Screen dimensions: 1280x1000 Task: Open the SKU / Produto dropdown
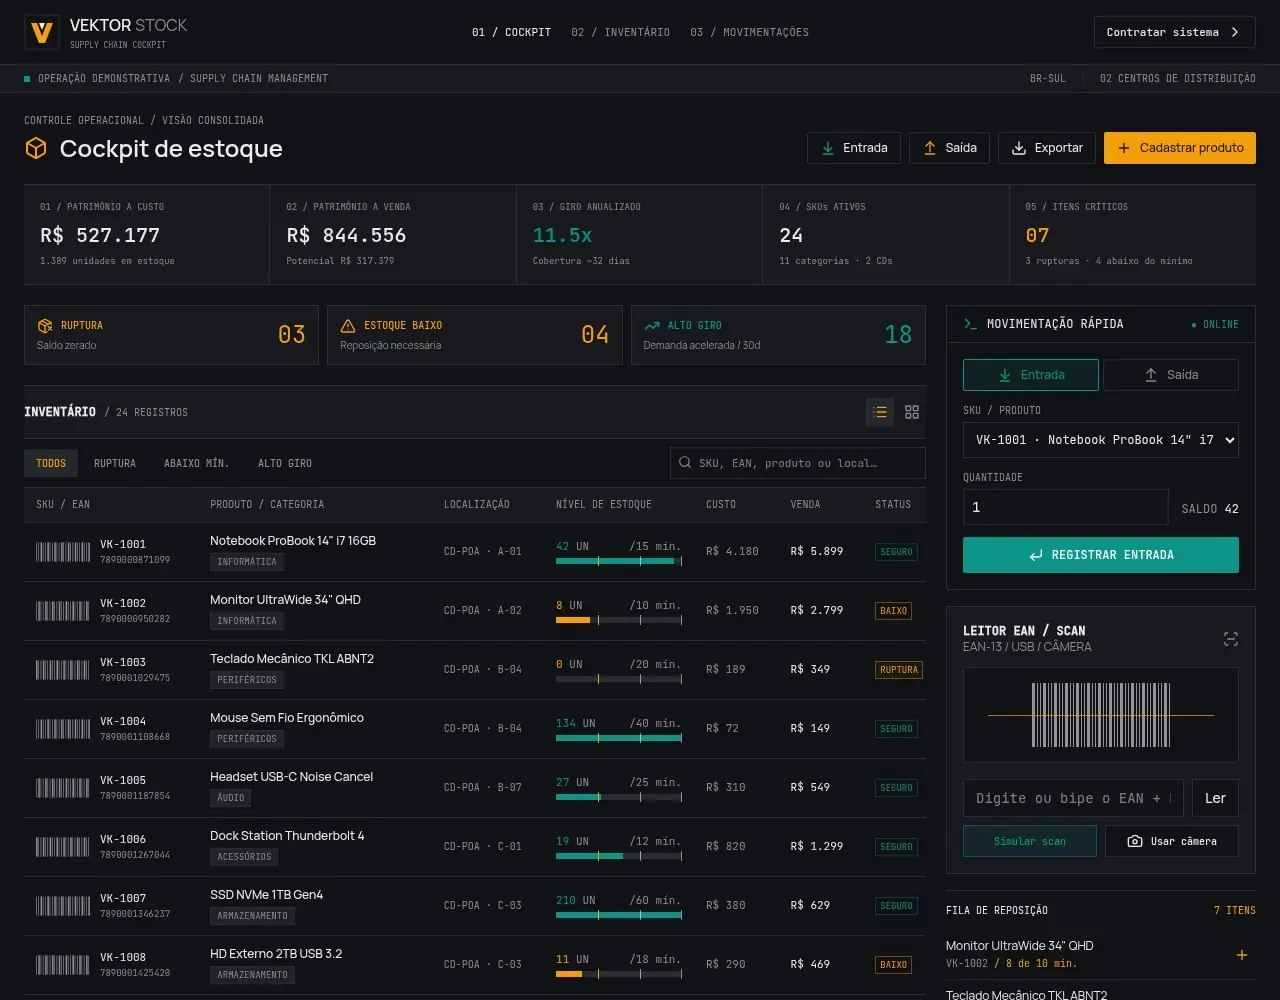pyautogui.click(x=1101, y=440)
